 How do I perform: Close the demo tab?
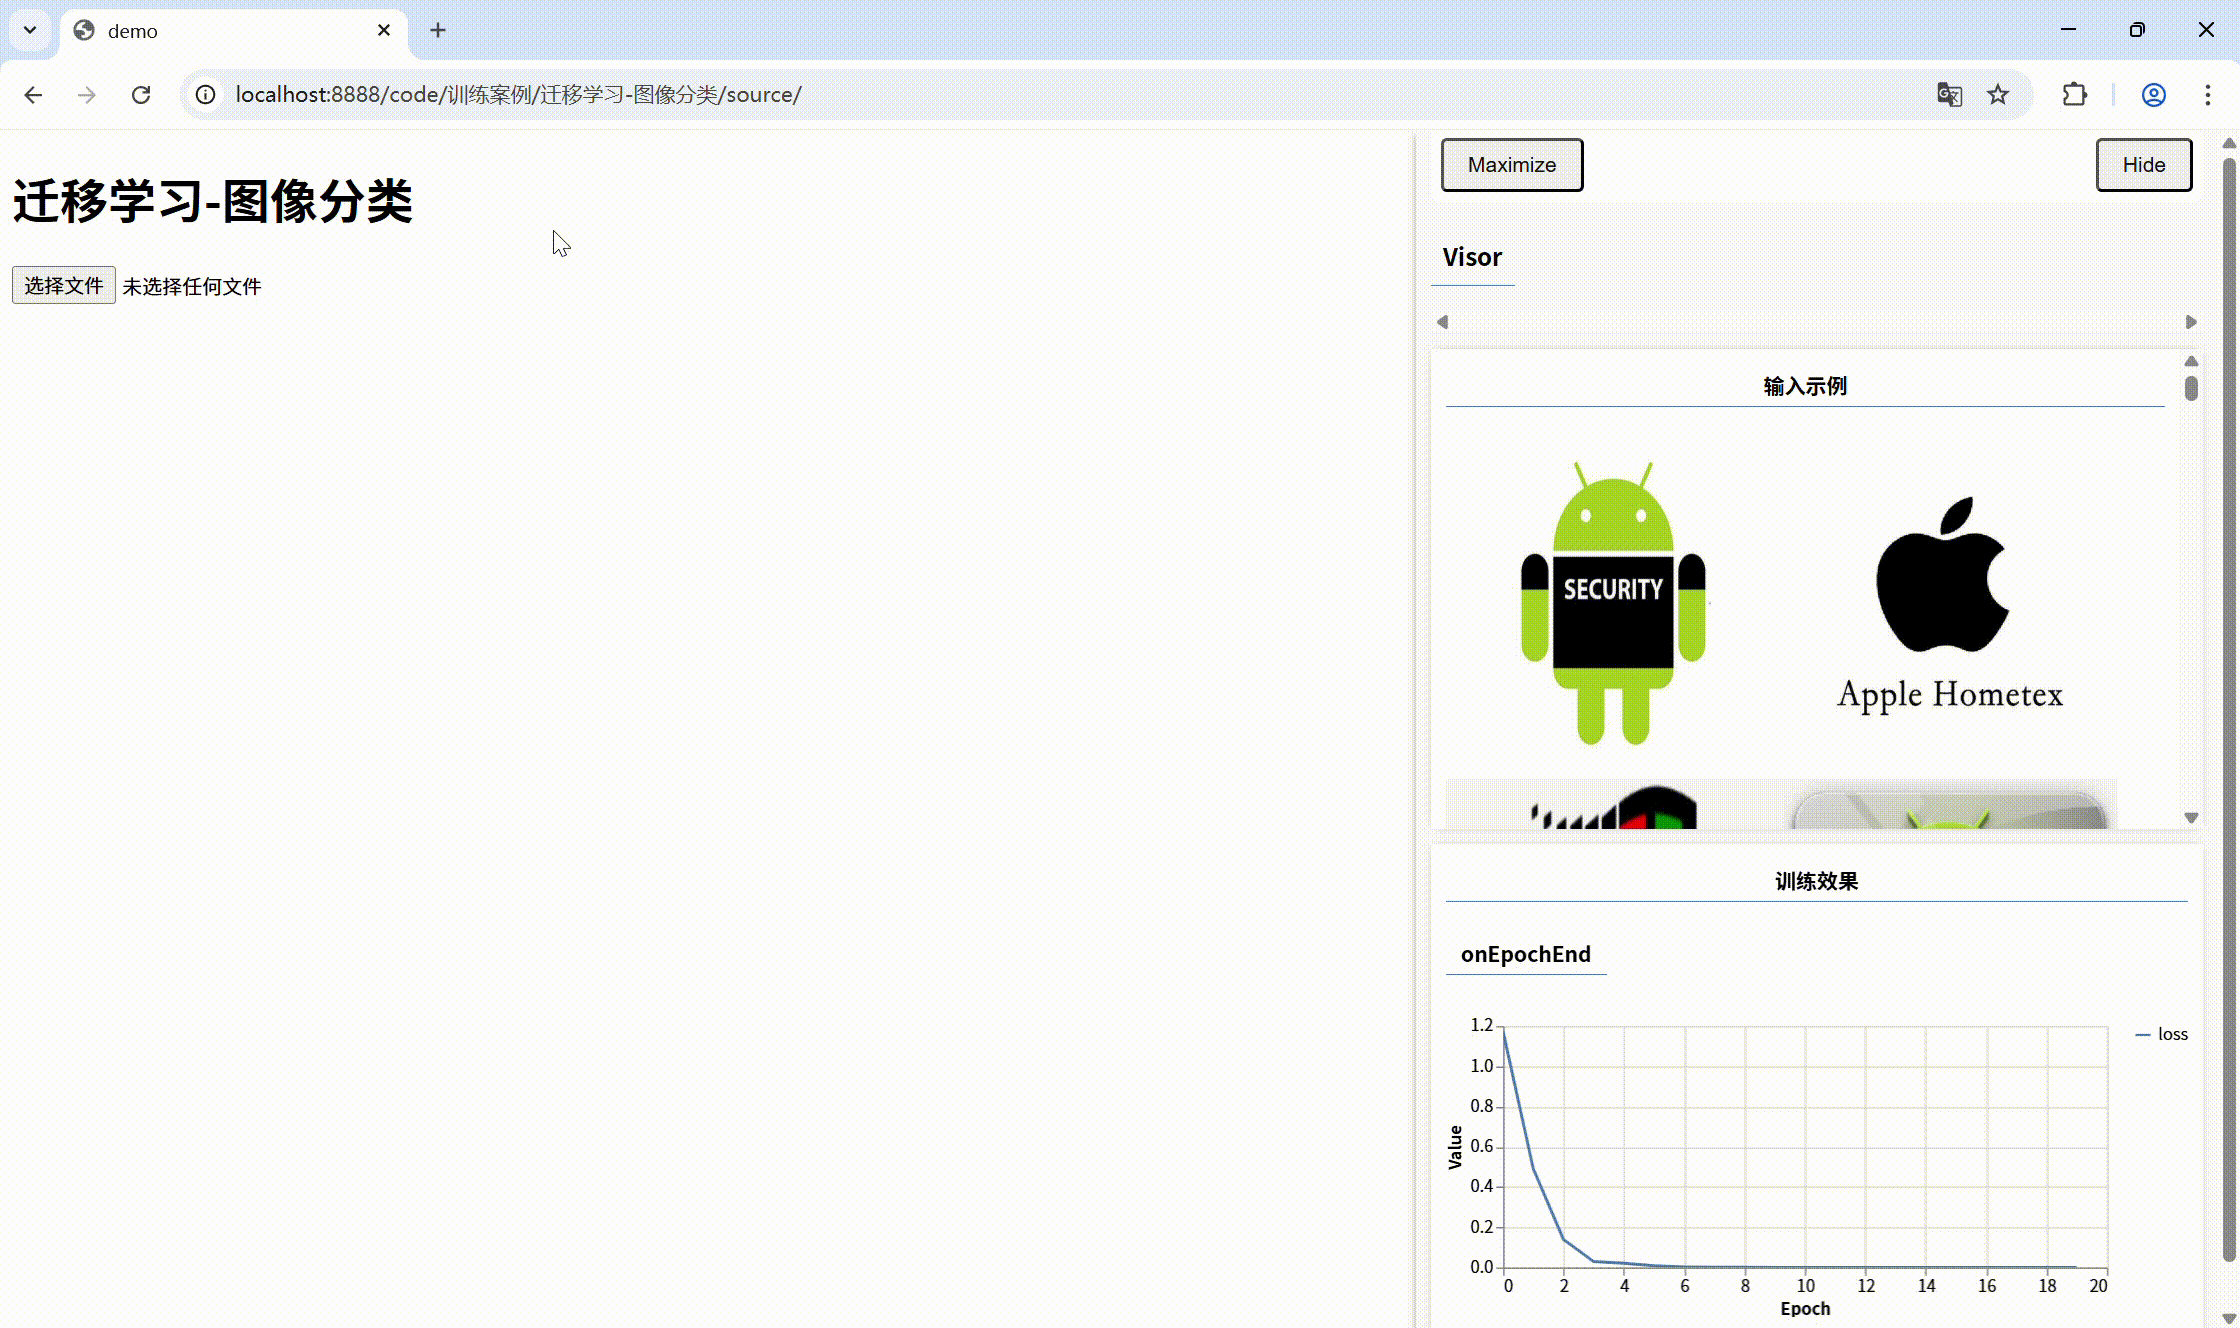pos(384,30)
